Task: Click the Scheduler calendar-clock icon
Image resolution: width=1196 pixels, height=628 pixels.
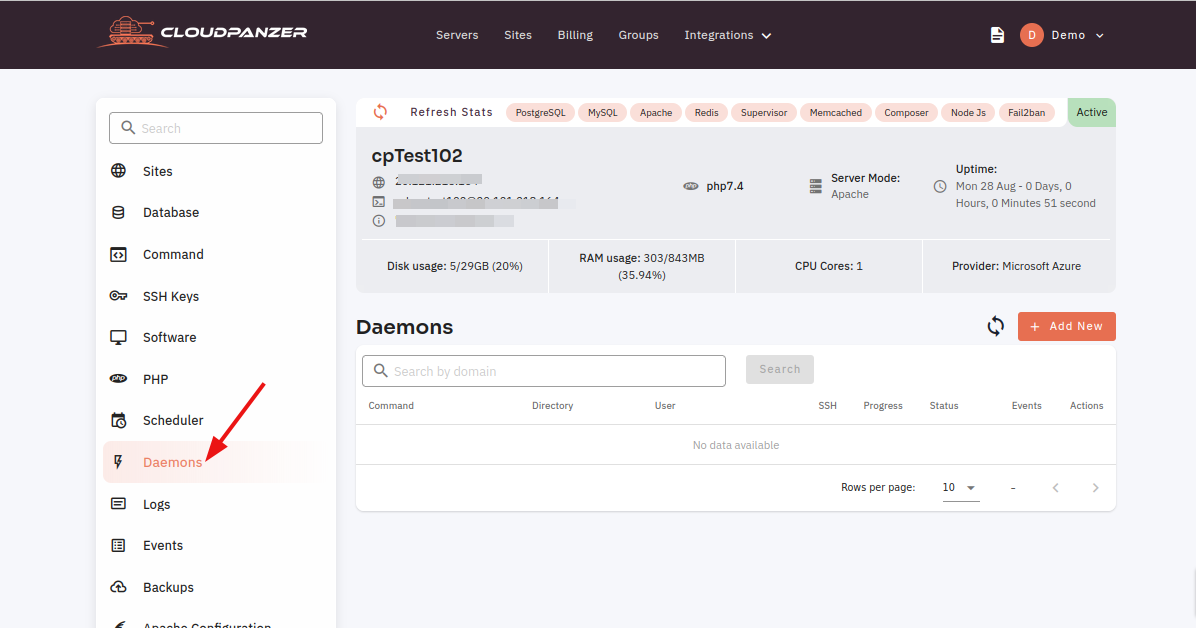Action: coord(118,420)
